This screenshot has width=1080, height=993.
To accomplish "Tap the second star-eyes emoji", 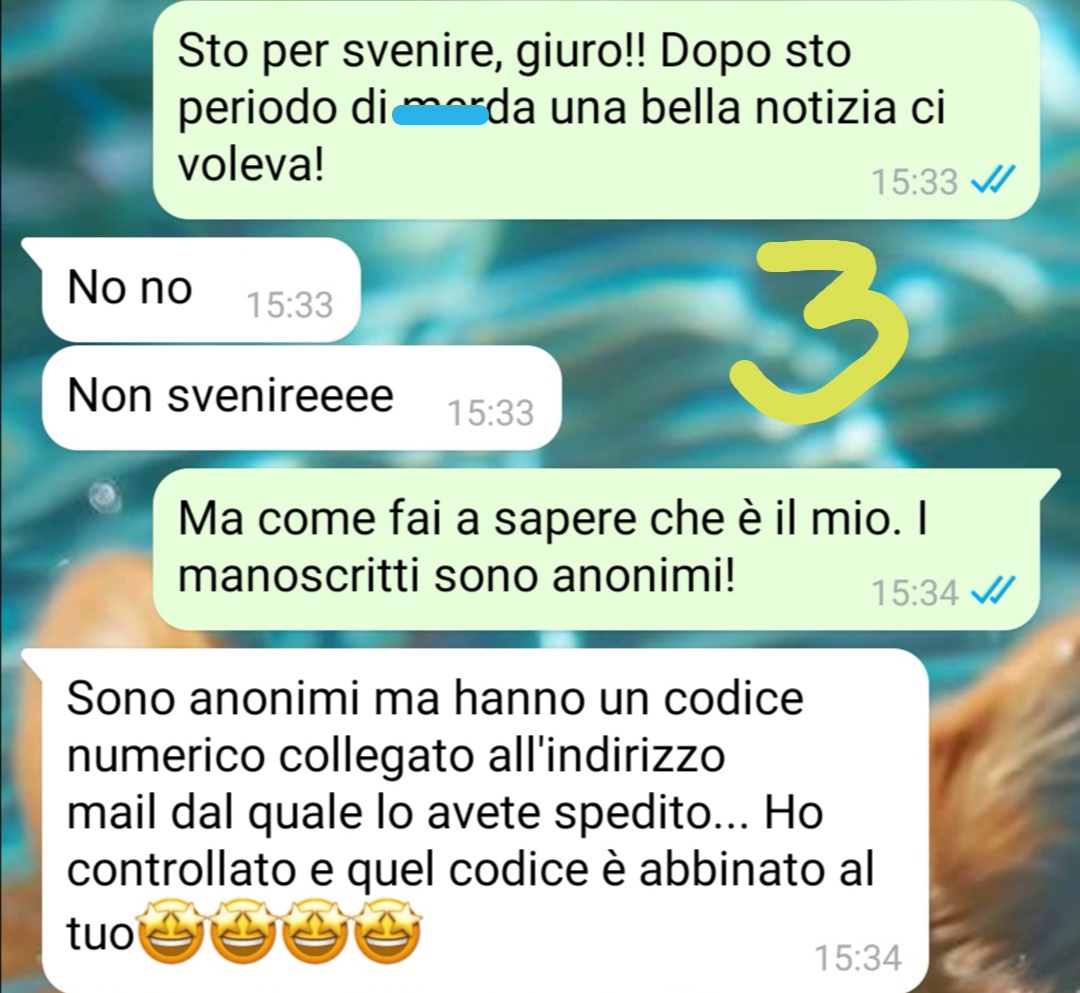I will coord(243,930).
